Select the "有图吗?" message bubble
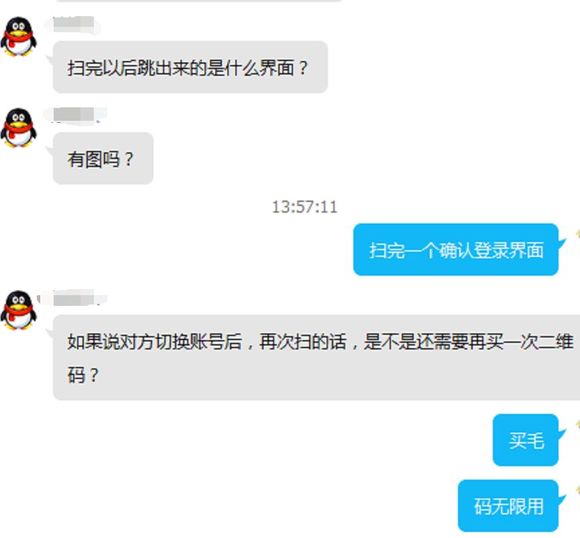The width and height of the screenshot is (580, 538). point(103,158)
